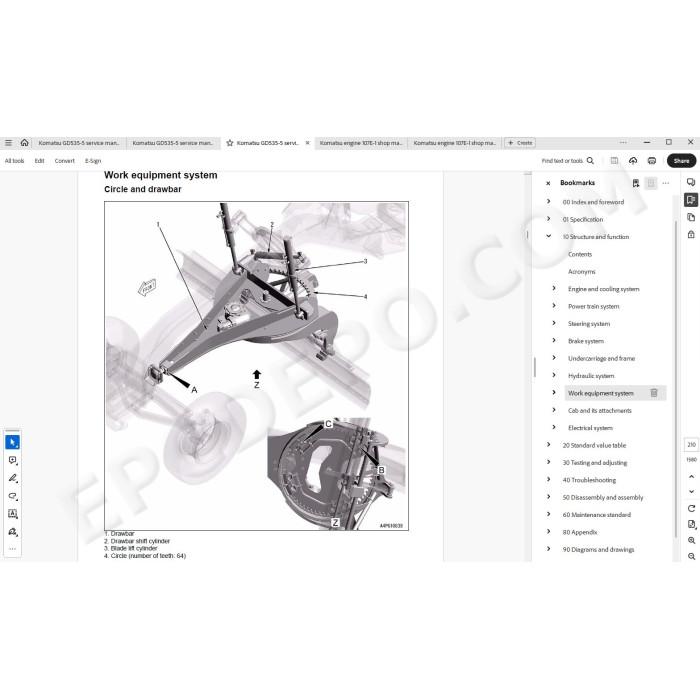
Task: Expand the 01 Specification bookmark
Action: click(x=549, y=219)
